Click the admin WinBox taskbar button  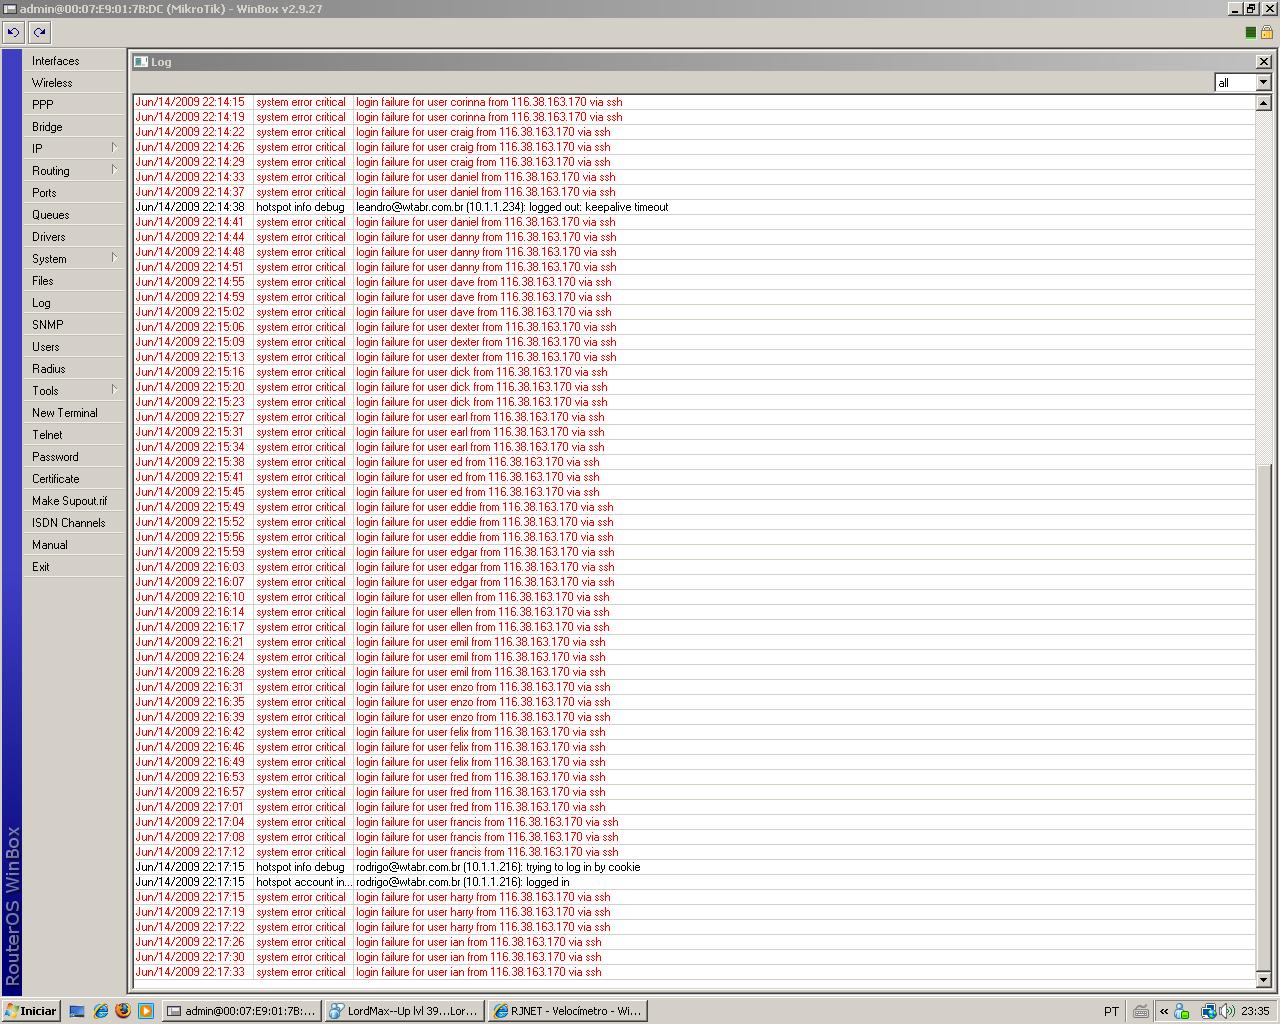point(242,1011)
